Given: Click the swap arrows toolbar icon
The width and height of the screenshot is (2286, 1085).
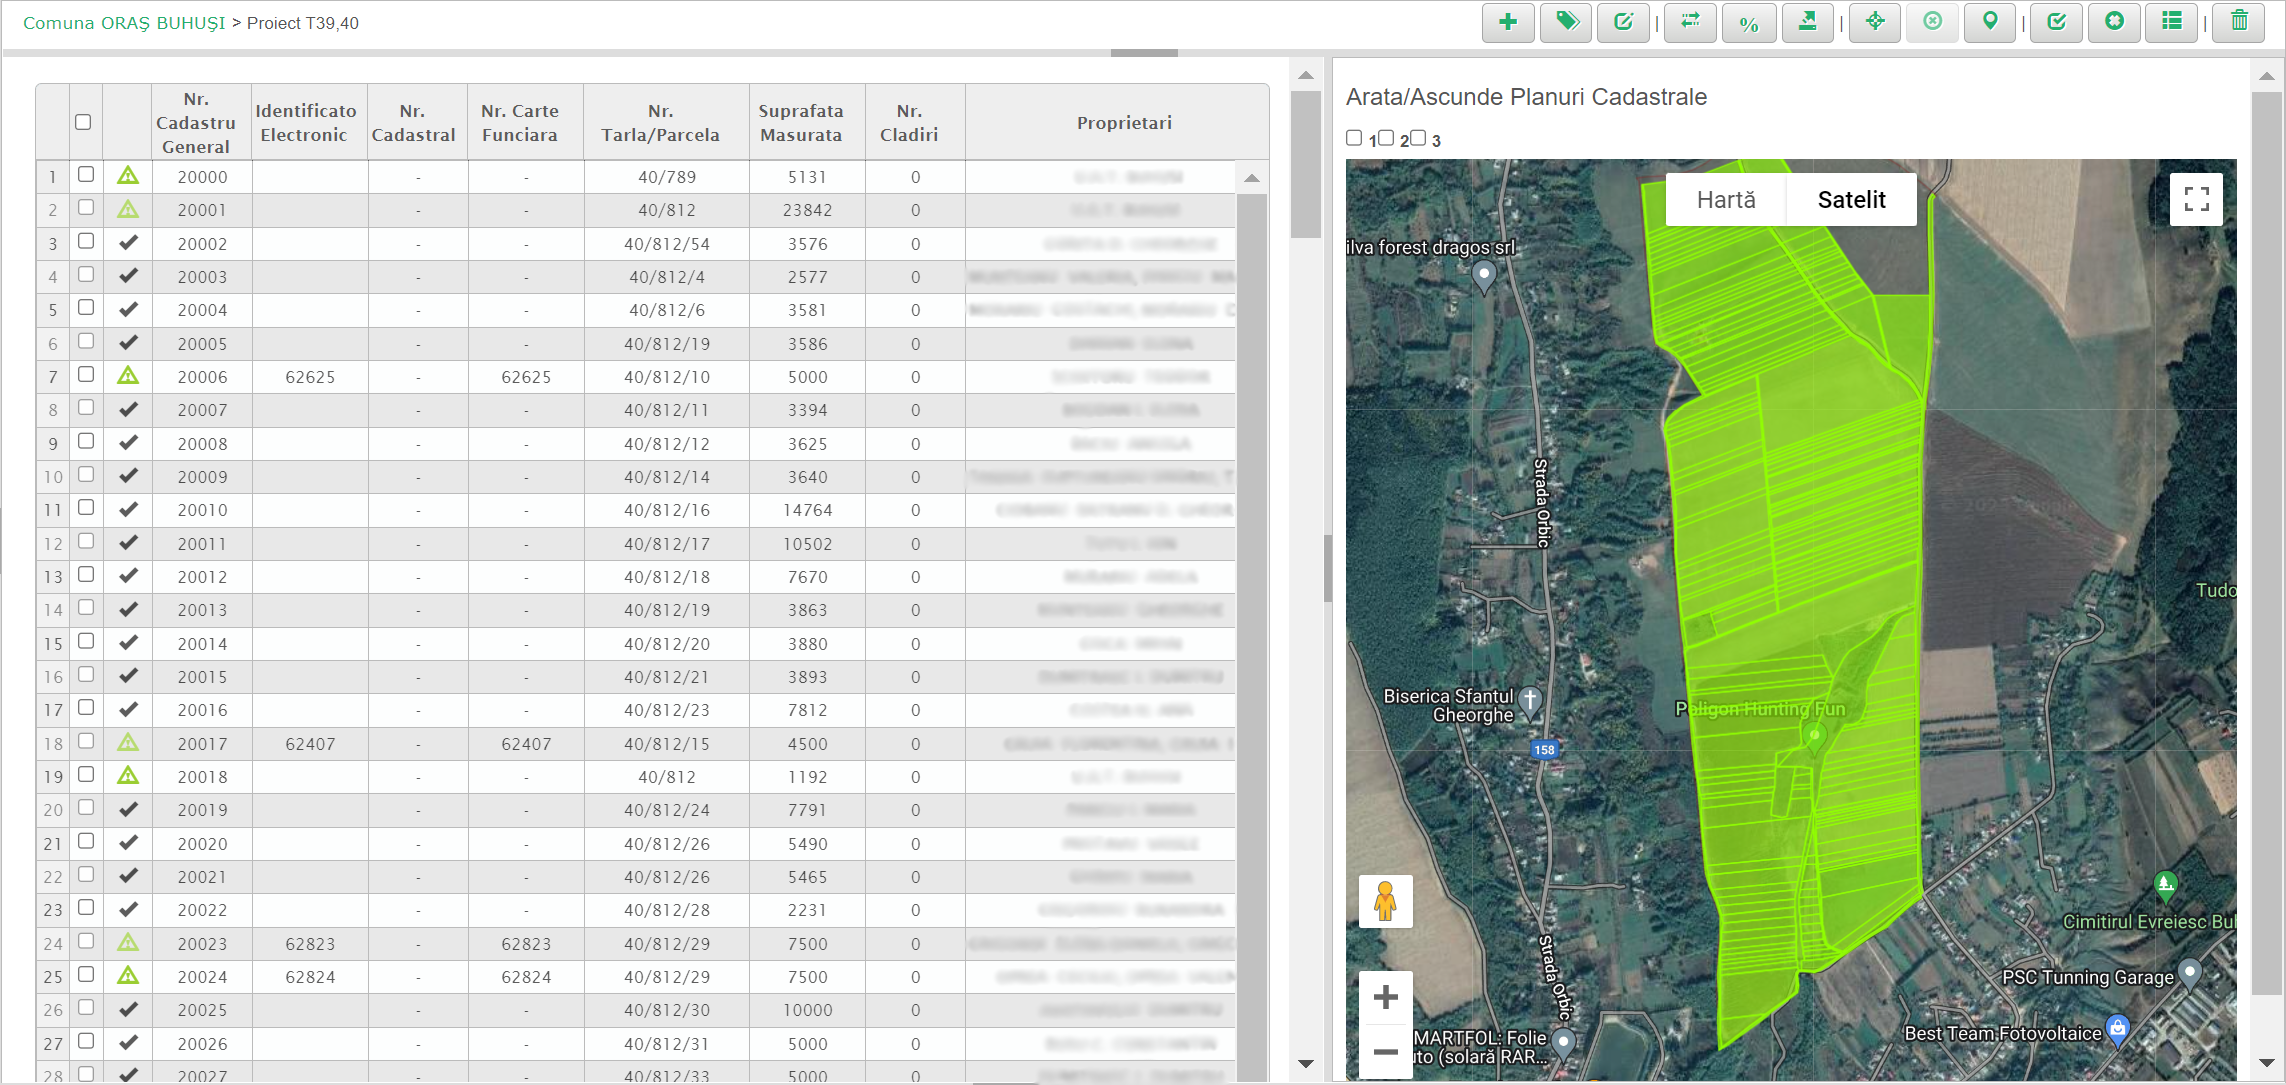Looking at the screenshot, I should [x=1690, y=22].
